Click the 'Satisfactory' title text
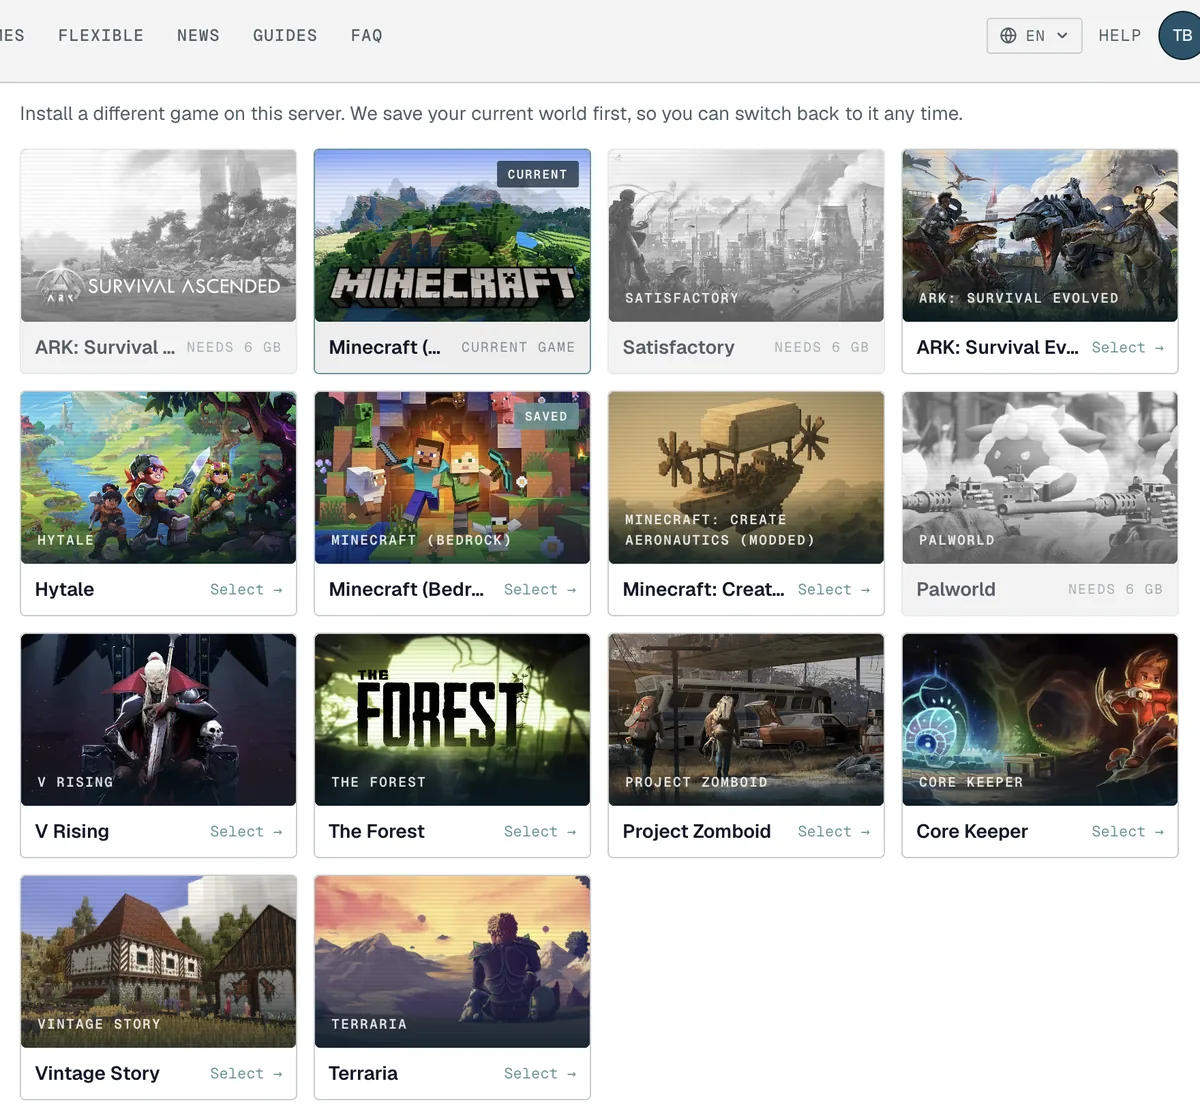Image resolution: width=1200 pixels, height=1118 pixels. click(678, 347)
